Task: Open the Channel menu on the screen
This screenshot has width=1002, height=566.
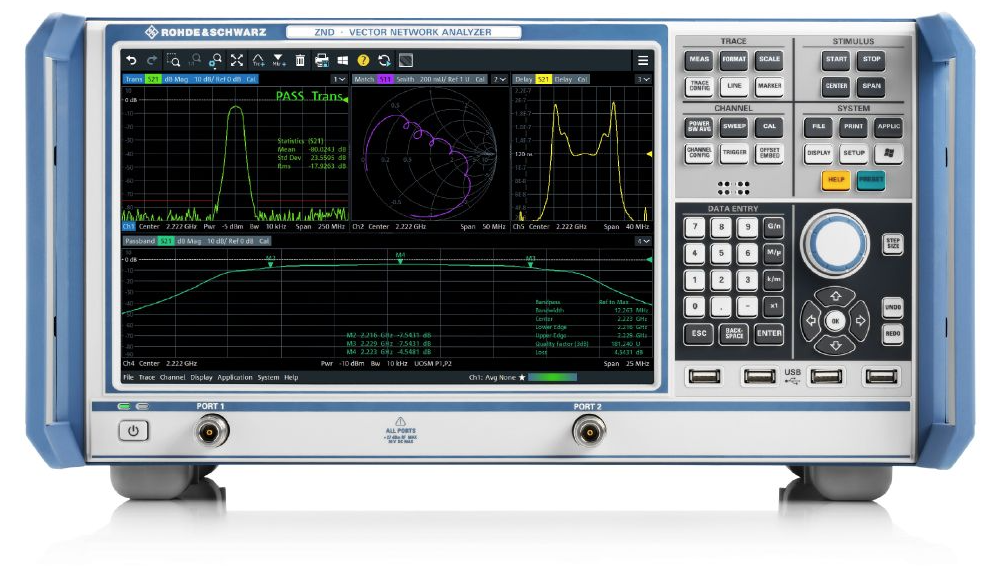Action: (x=173, y=378)
